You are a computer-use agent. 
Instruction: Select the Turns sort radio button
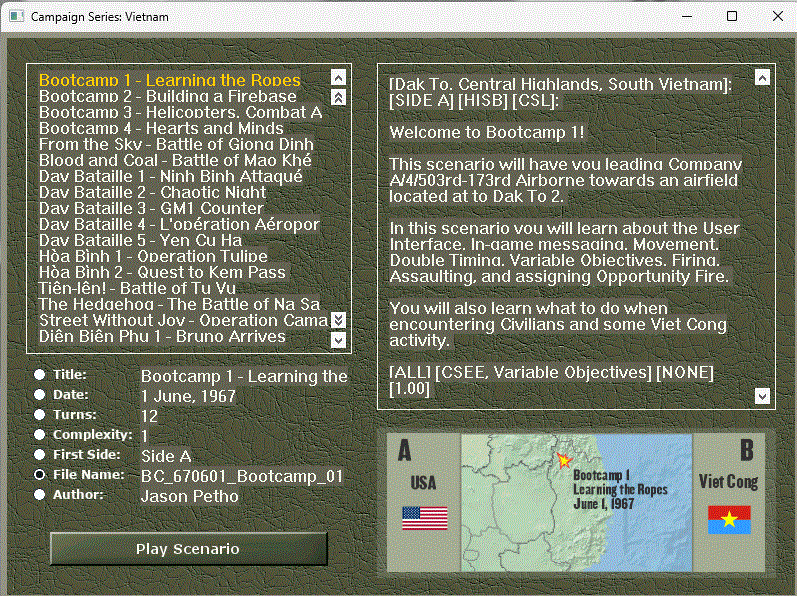pyautogui.click(x=40, y=414)
